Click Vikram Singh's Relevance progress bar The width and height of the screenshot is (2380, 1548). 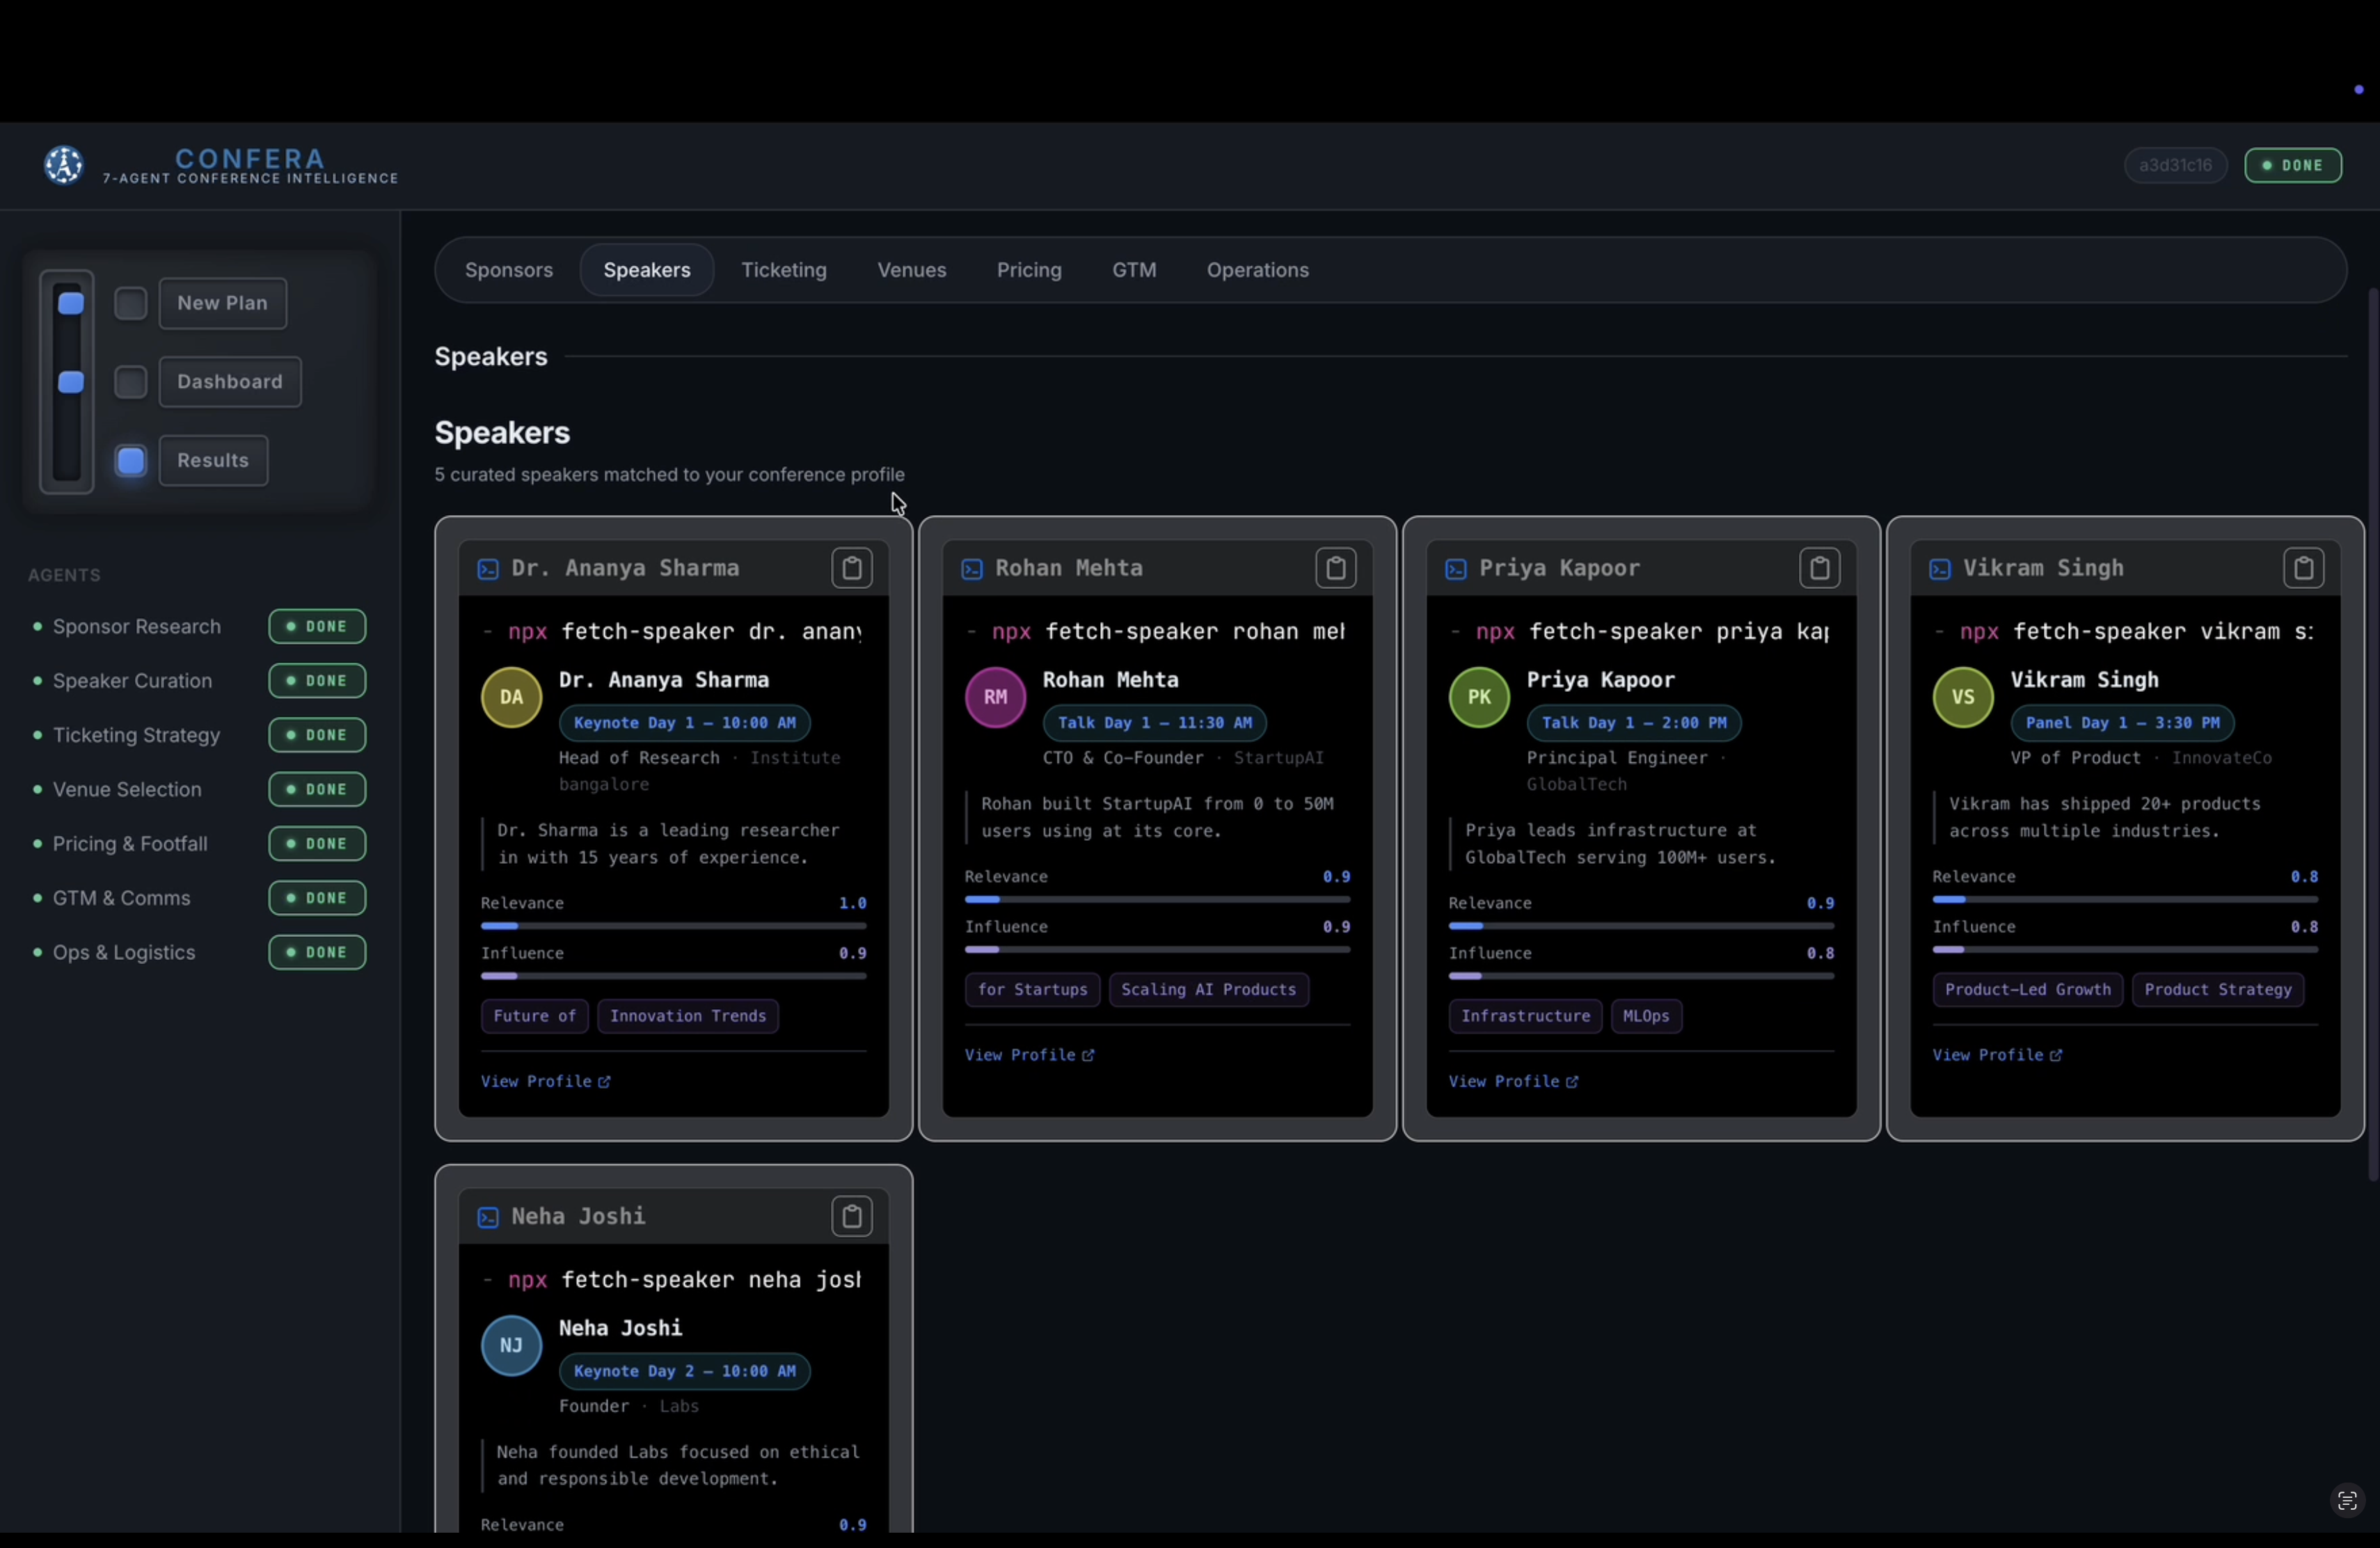pos(2125,899)
